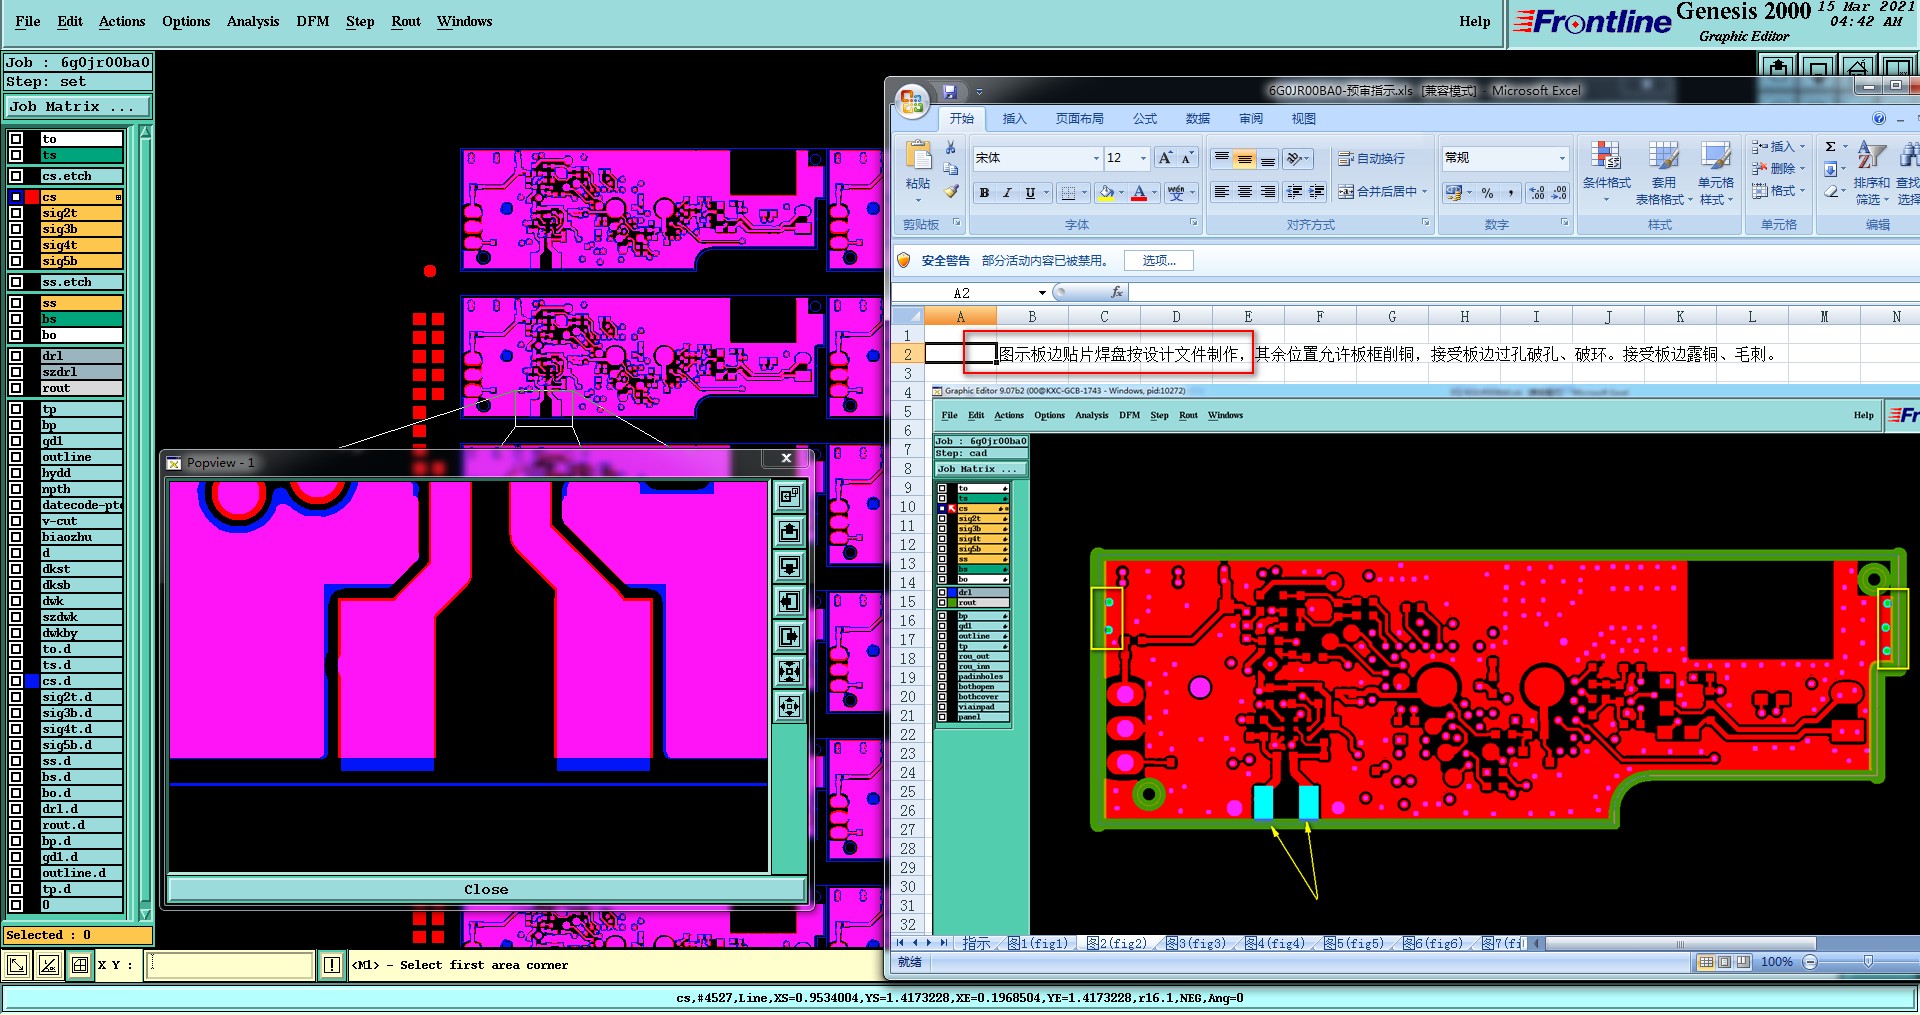Open the font size dropdown showing 12
This screenshot has width=1920, height=1015.
1144,158
